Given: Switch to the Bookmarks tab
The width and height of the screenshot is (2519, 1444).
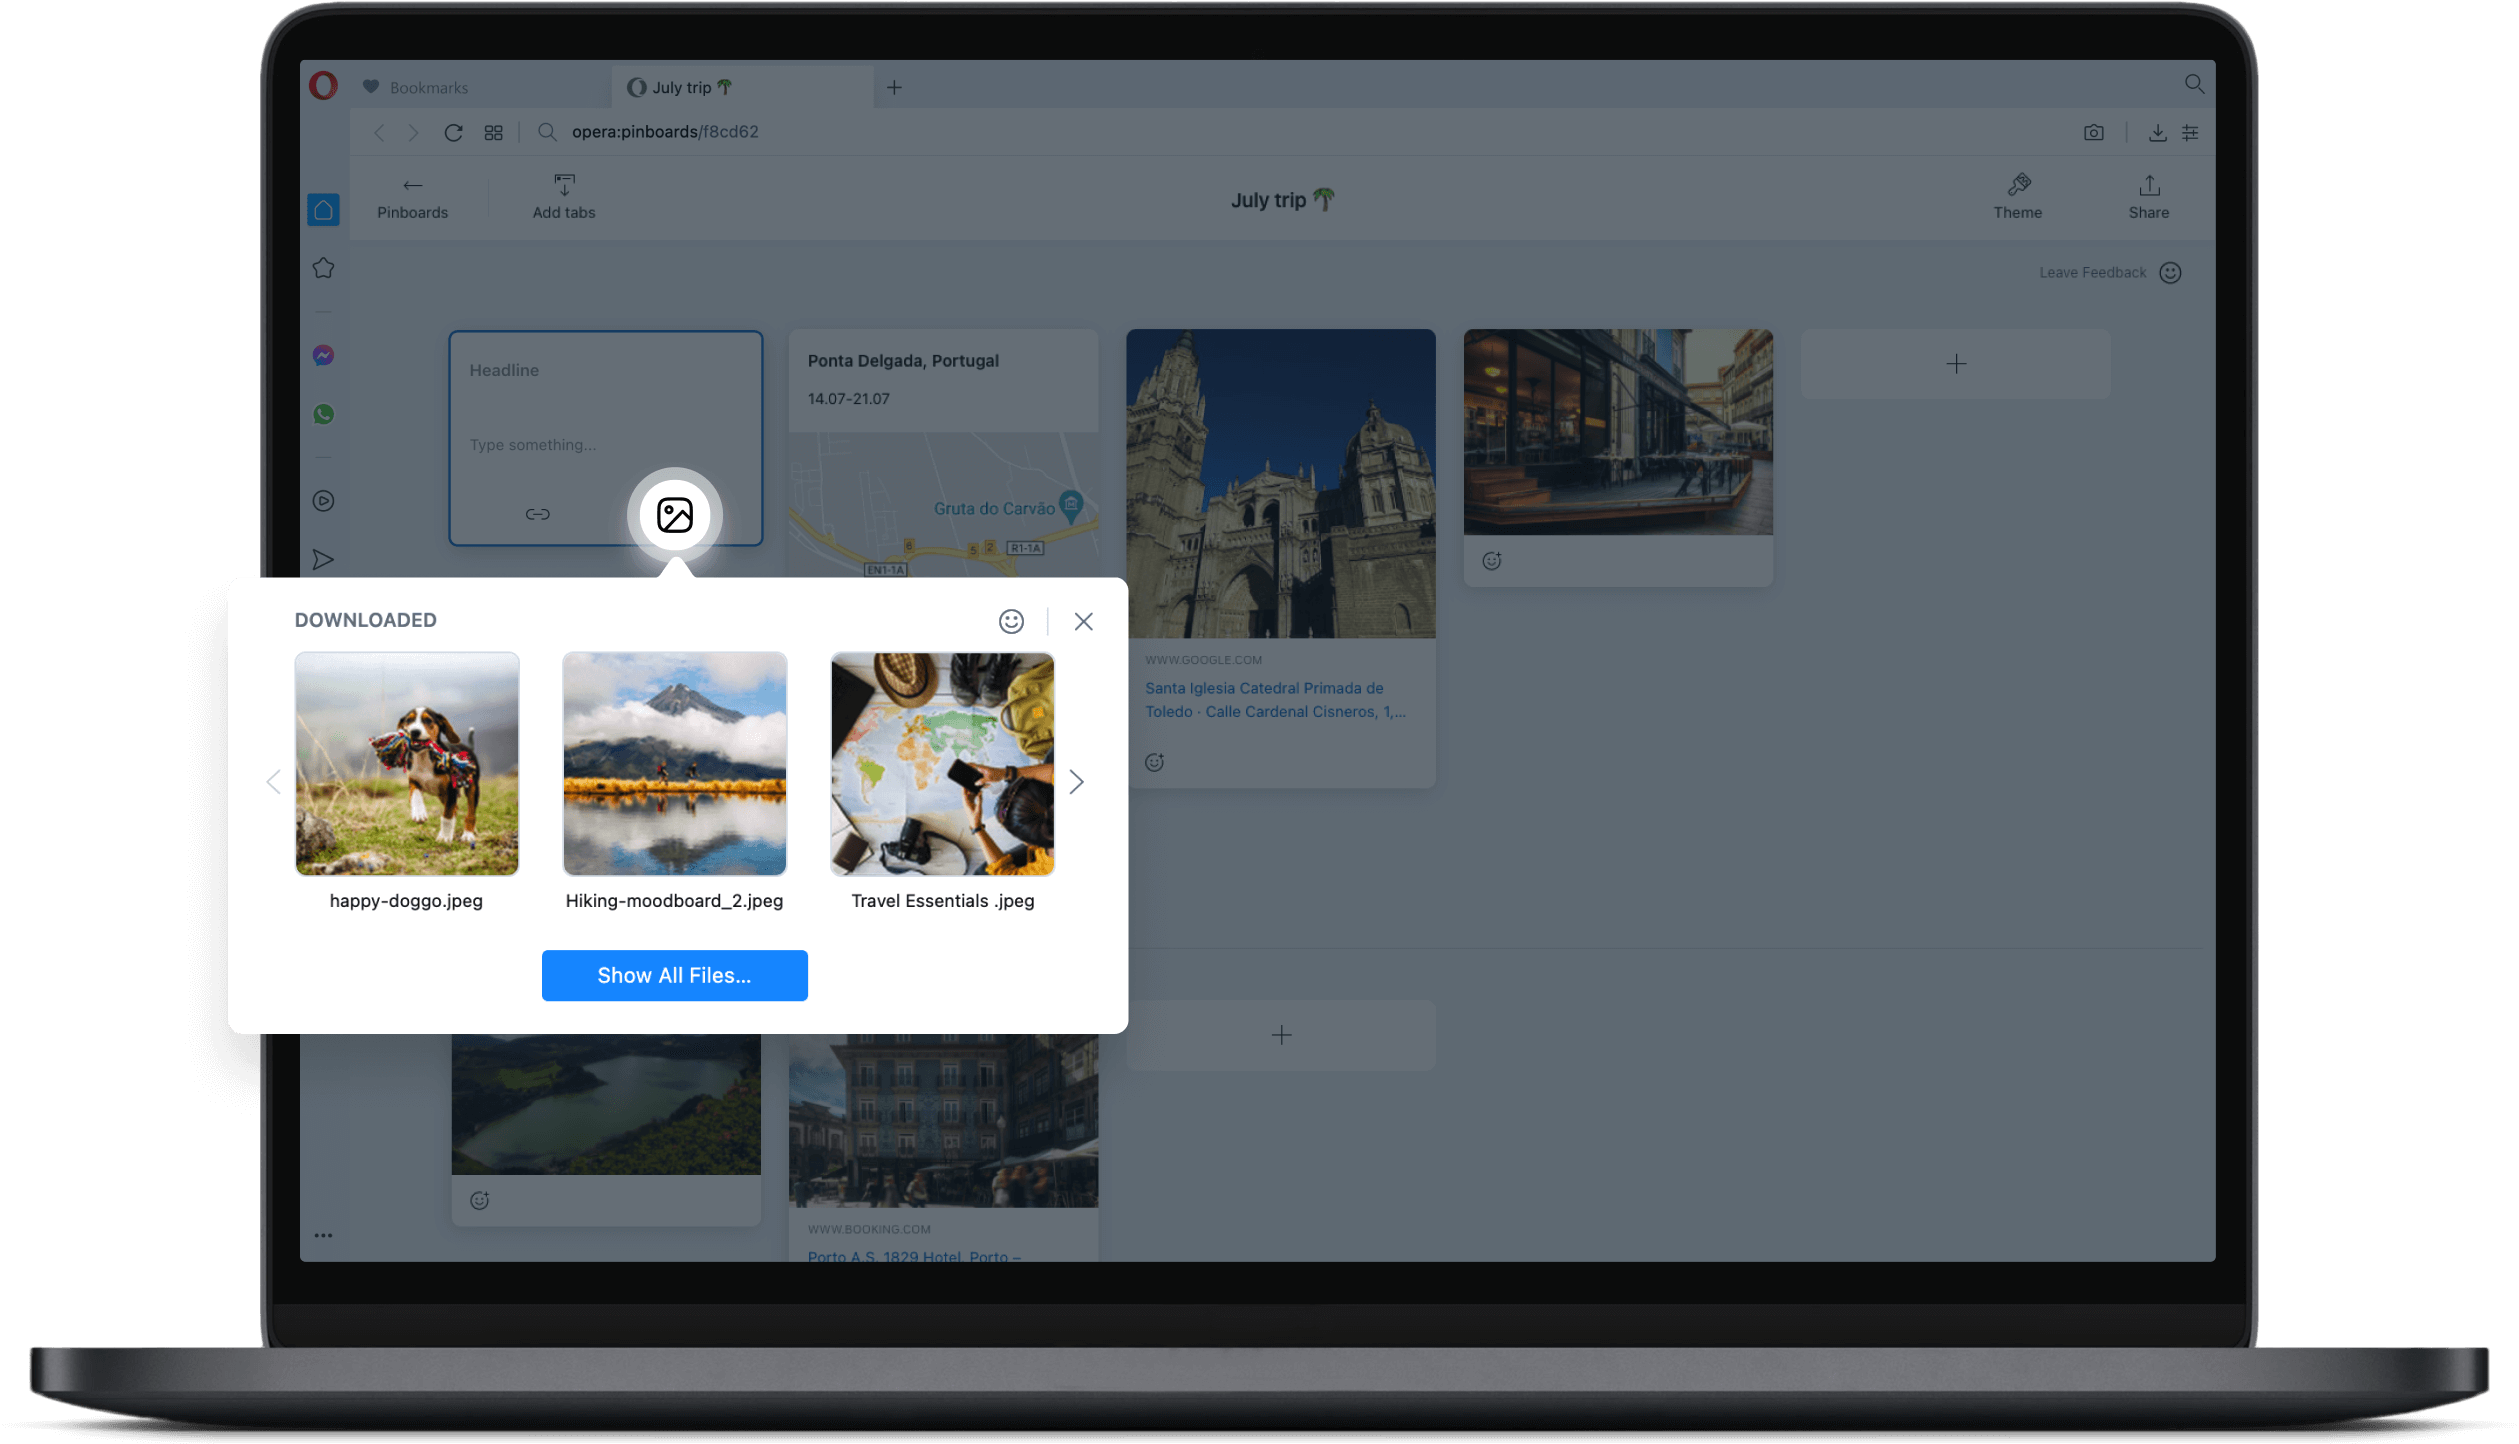Looking at the screenshot, I should pos(429,87).
